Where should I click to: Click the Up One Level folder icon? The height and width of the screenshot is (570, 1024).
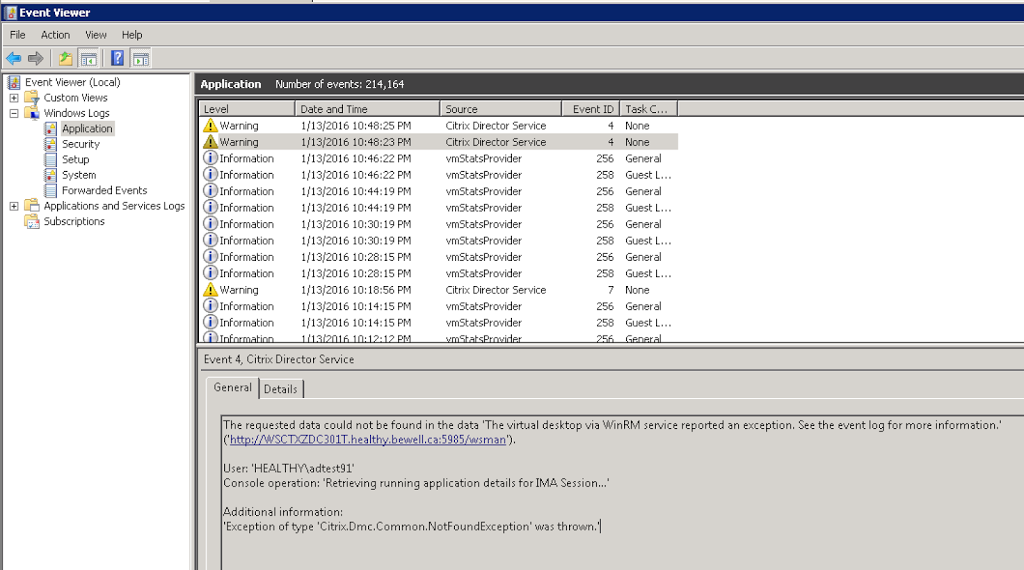66,59
